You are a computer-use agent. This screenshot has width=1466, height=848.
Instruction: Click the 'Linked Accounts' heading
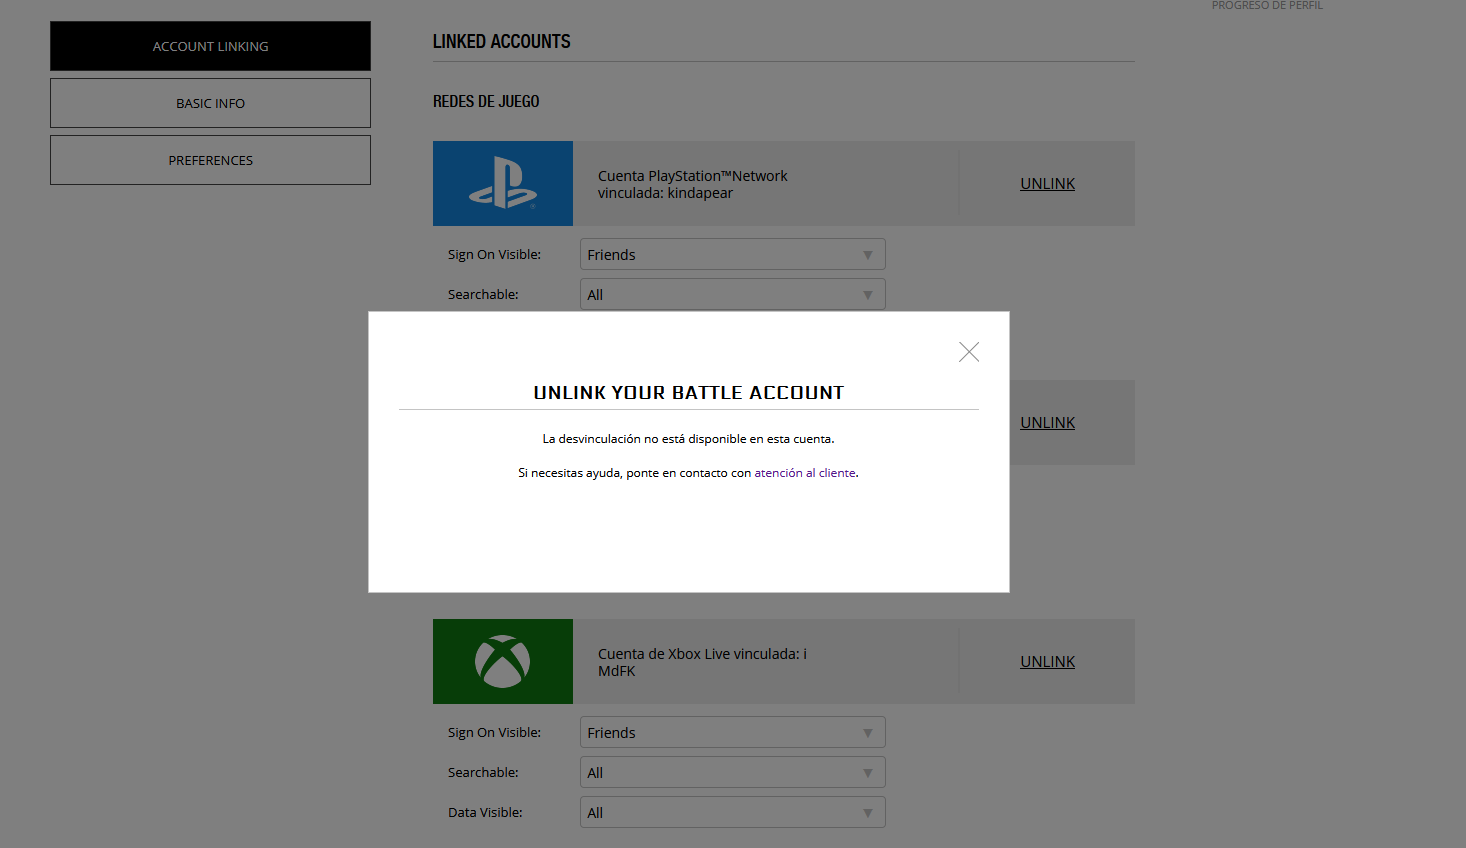tap(501, 41)
